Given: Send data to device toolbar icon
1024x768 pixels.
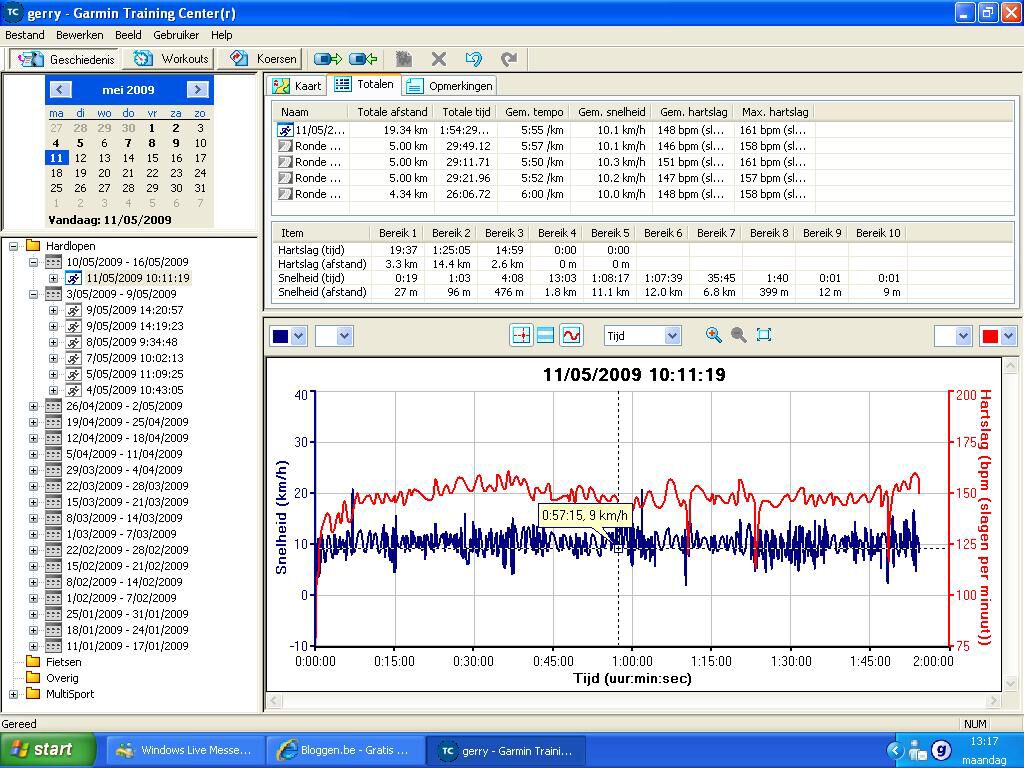Looking at the screenshot, I should click(328, 59).
